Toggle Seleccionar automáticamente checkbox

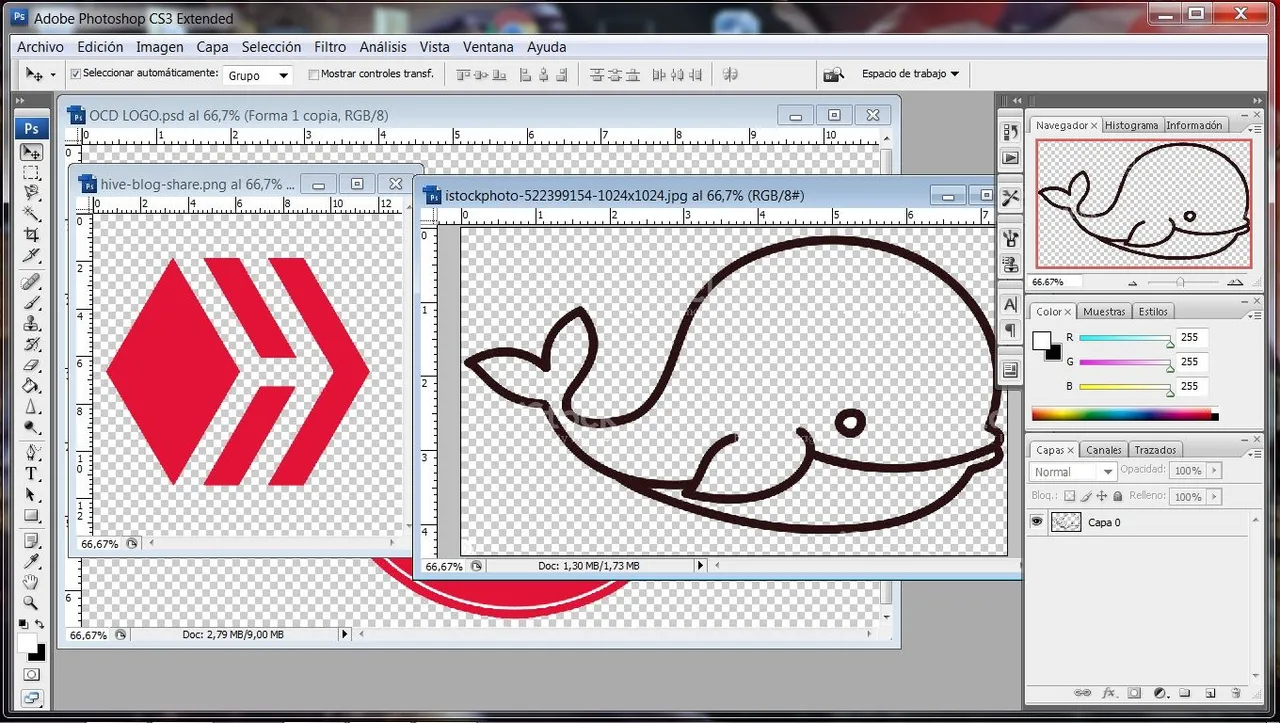(75, 74)
